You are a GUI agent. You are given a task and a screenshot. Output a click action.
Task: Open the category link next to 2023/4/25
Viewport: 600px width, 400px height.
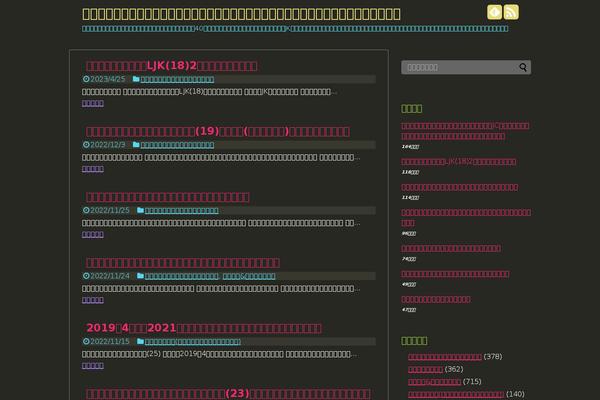[177, 80]
